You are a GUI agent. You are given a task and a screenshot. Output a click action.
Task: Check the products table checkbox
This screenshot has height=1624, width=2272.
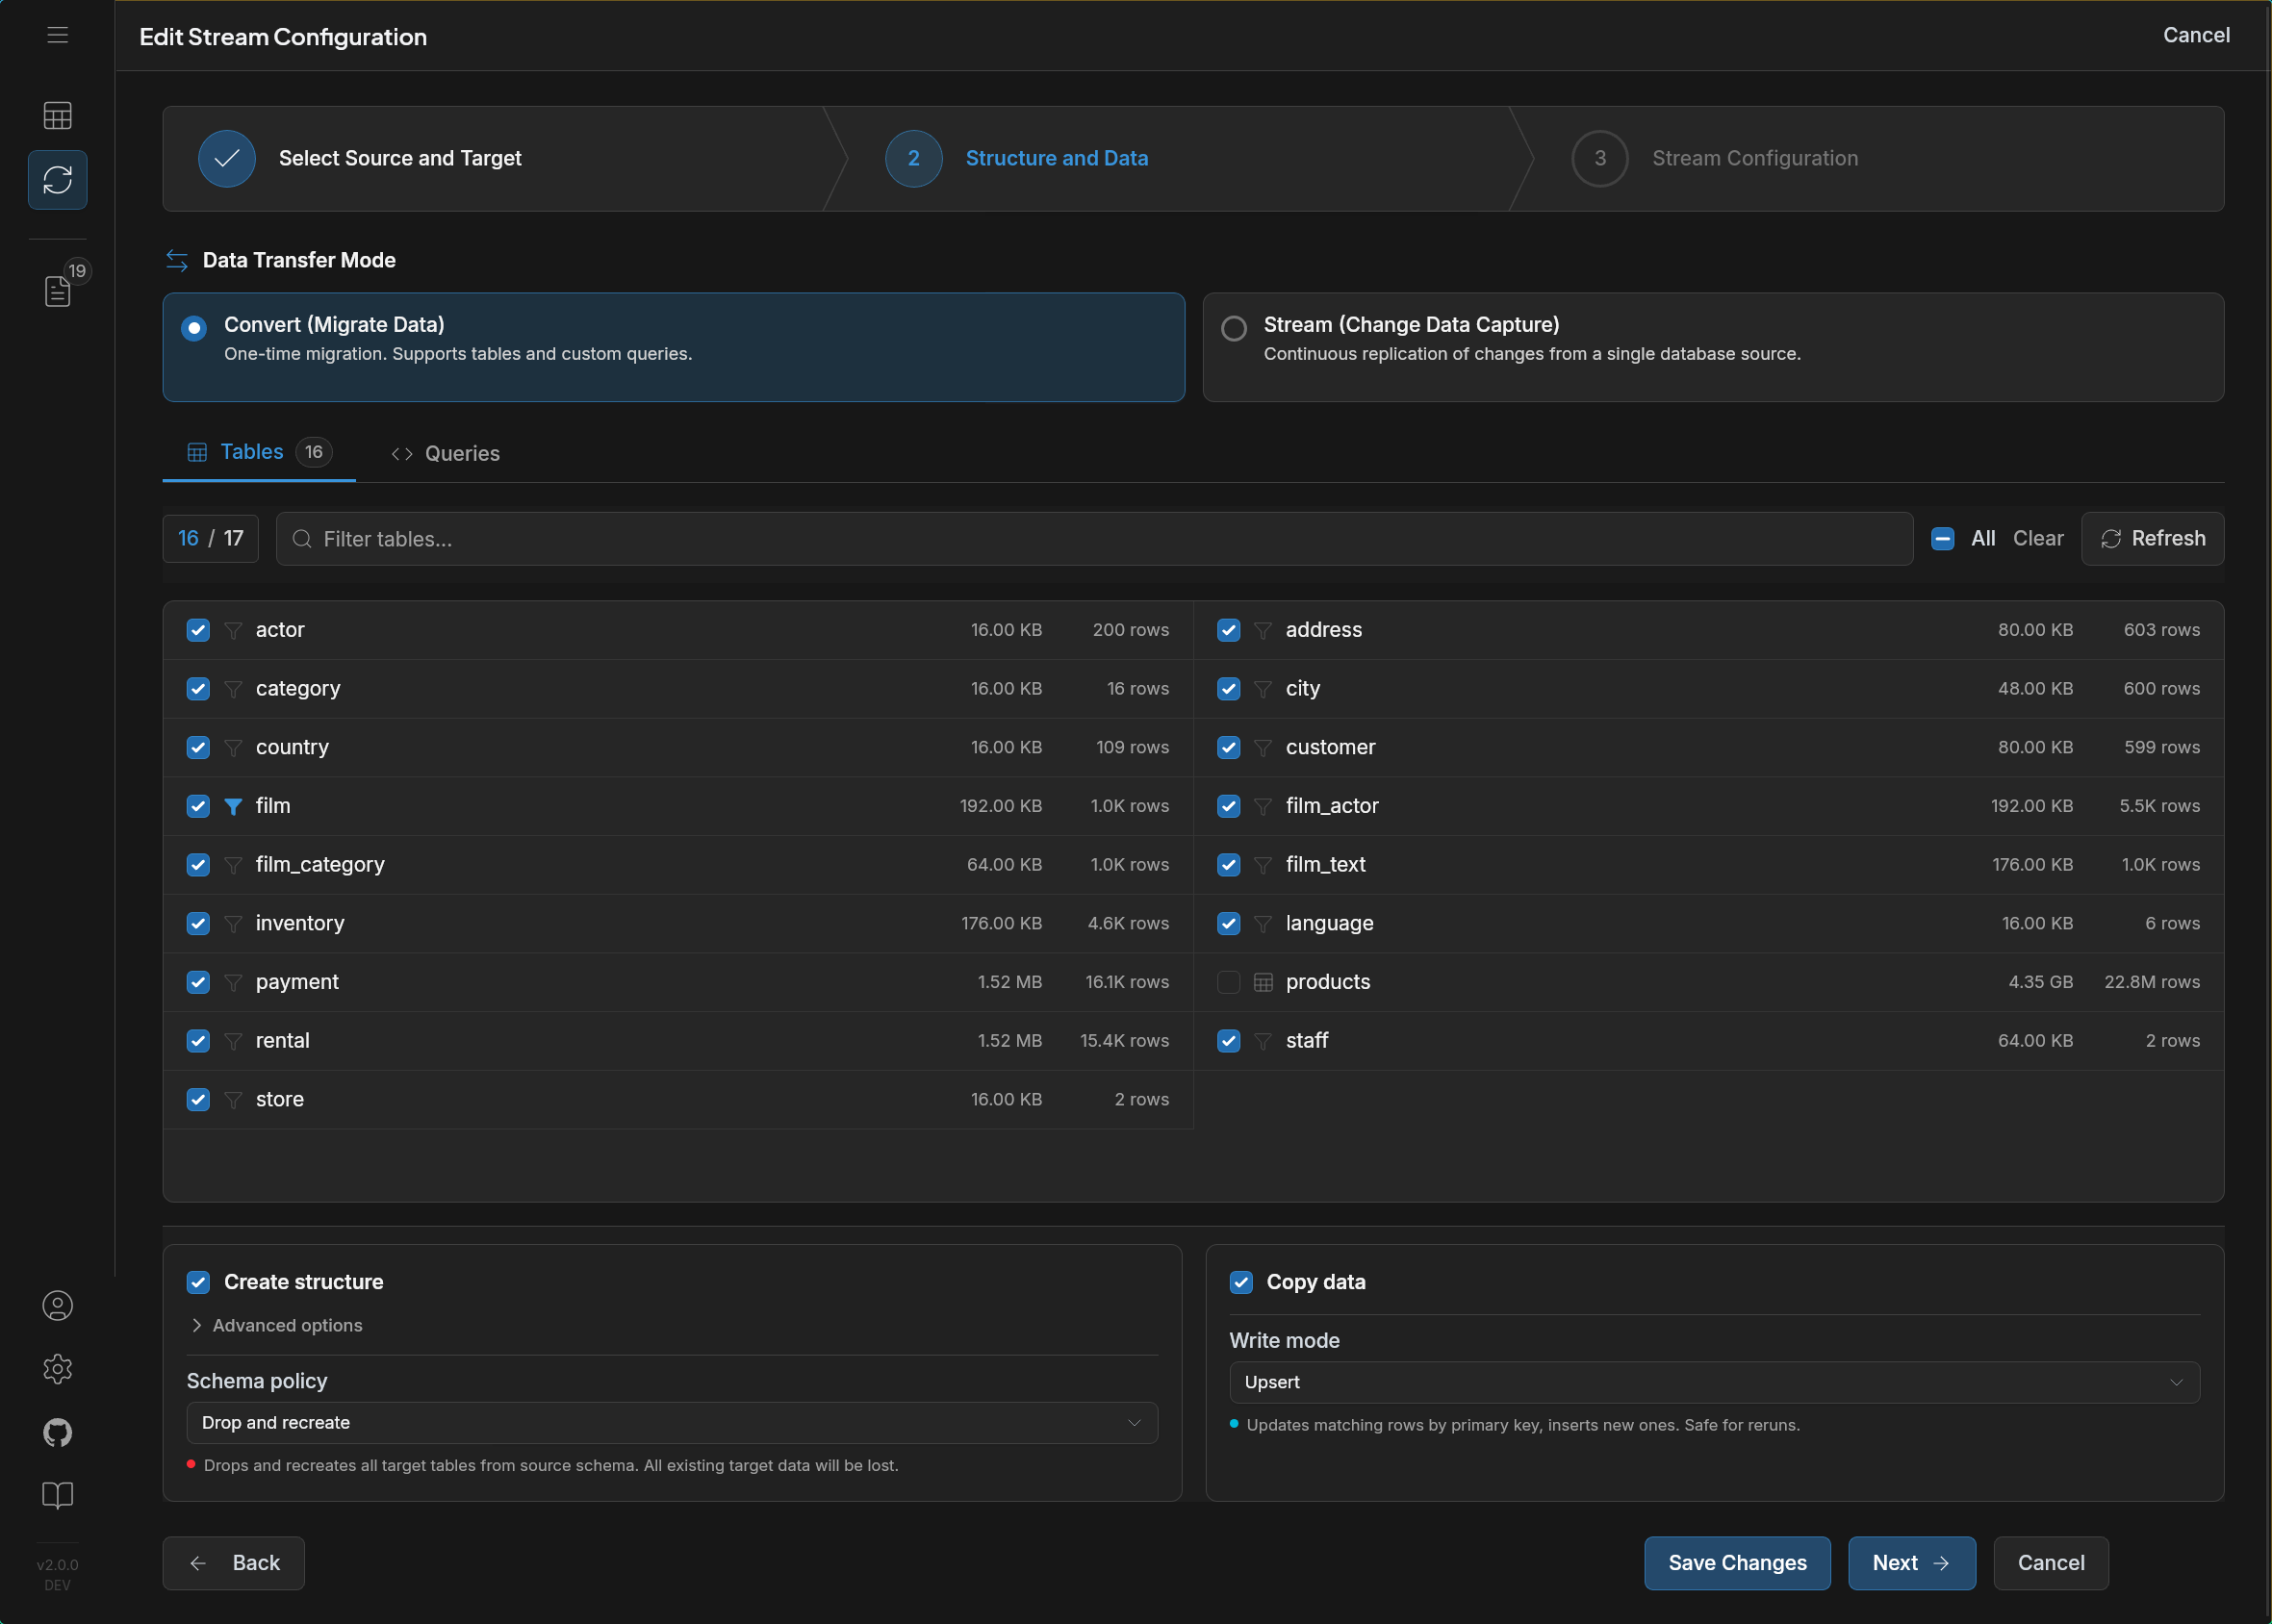click(x=1228, y=982)
